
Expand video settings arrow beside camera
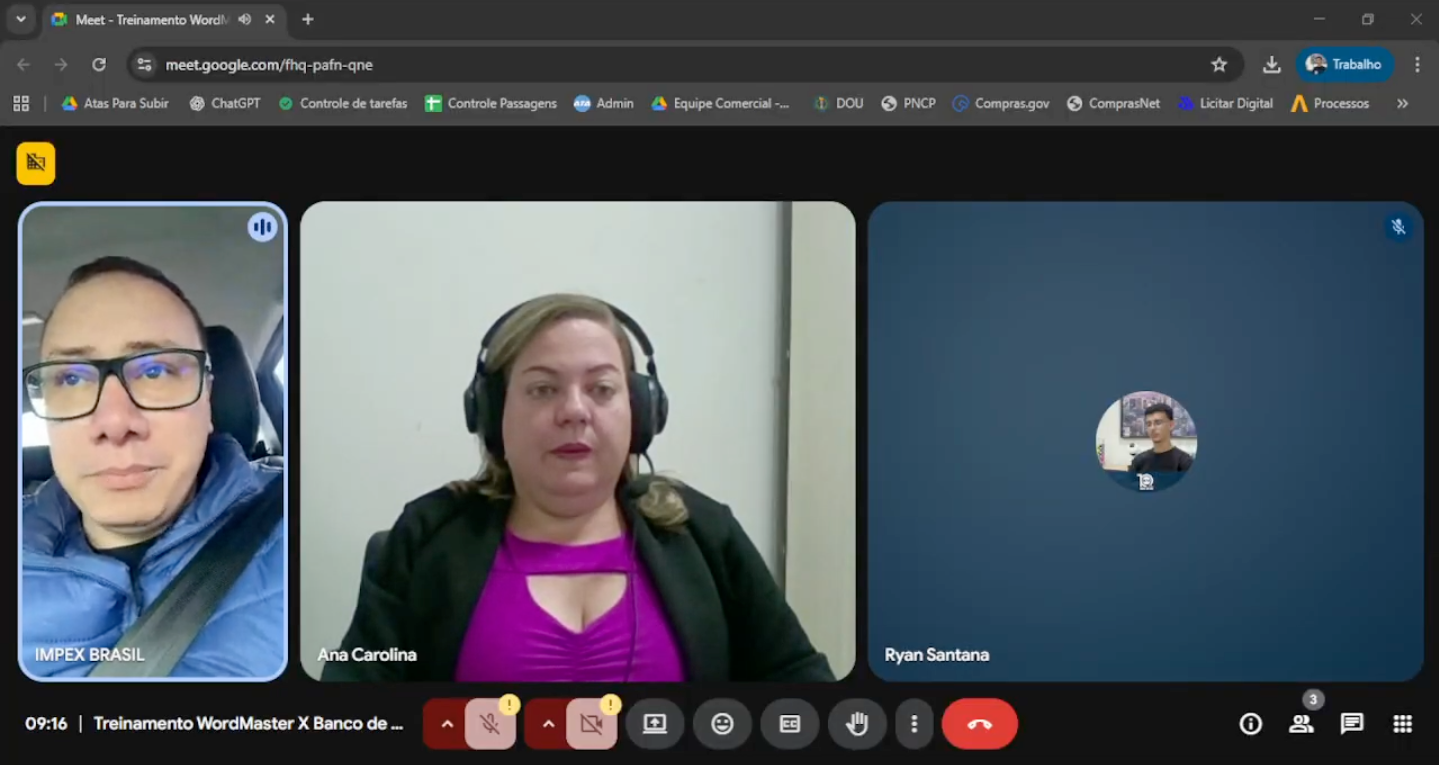coord(547,724)
